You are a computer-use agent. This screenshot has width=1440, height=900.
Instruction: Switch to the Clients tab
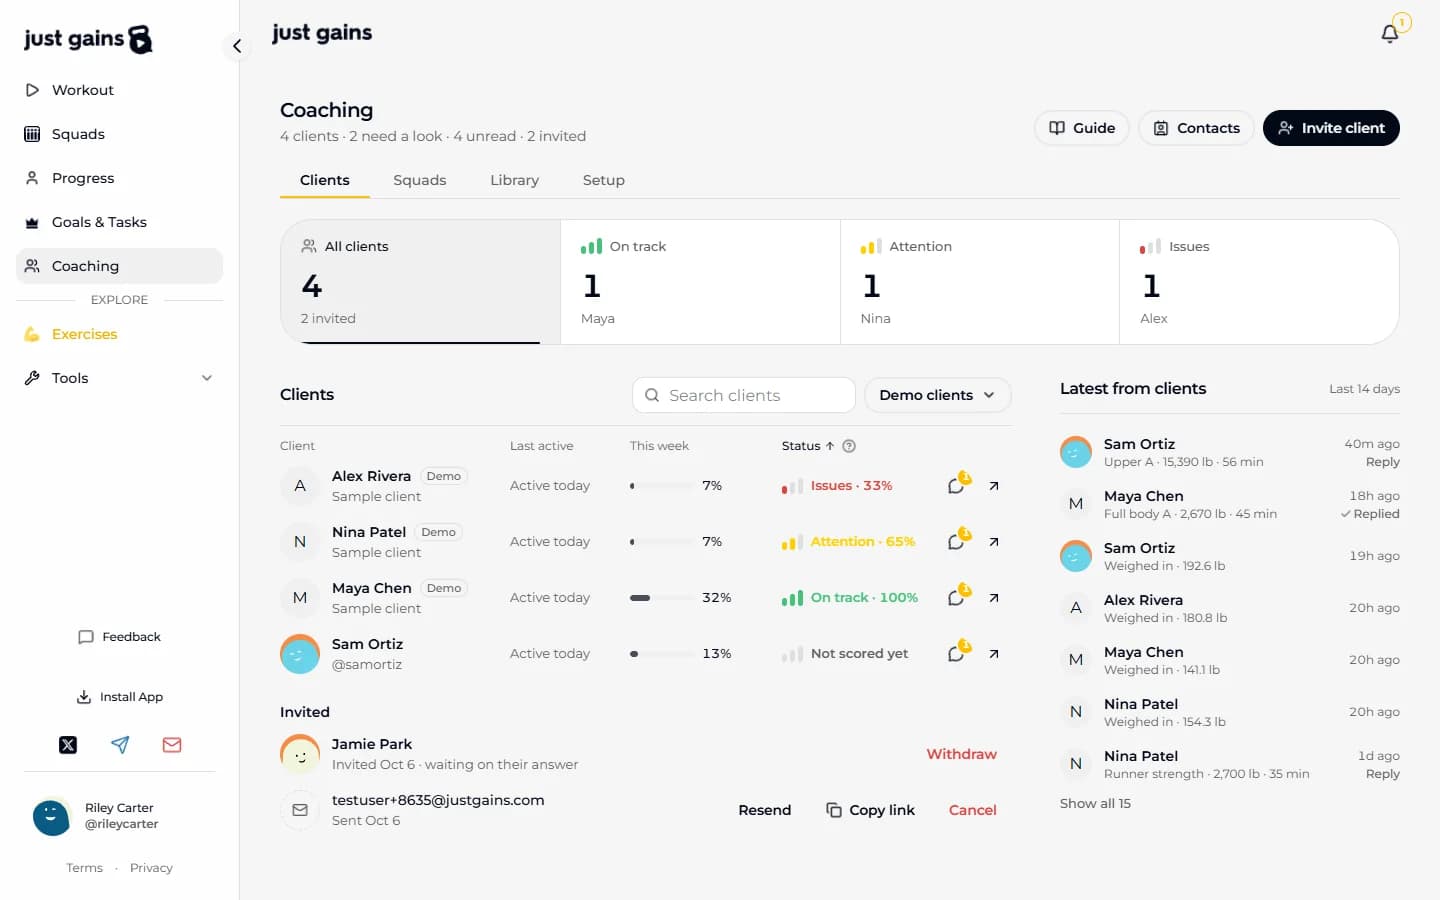[x=325, y=180]
